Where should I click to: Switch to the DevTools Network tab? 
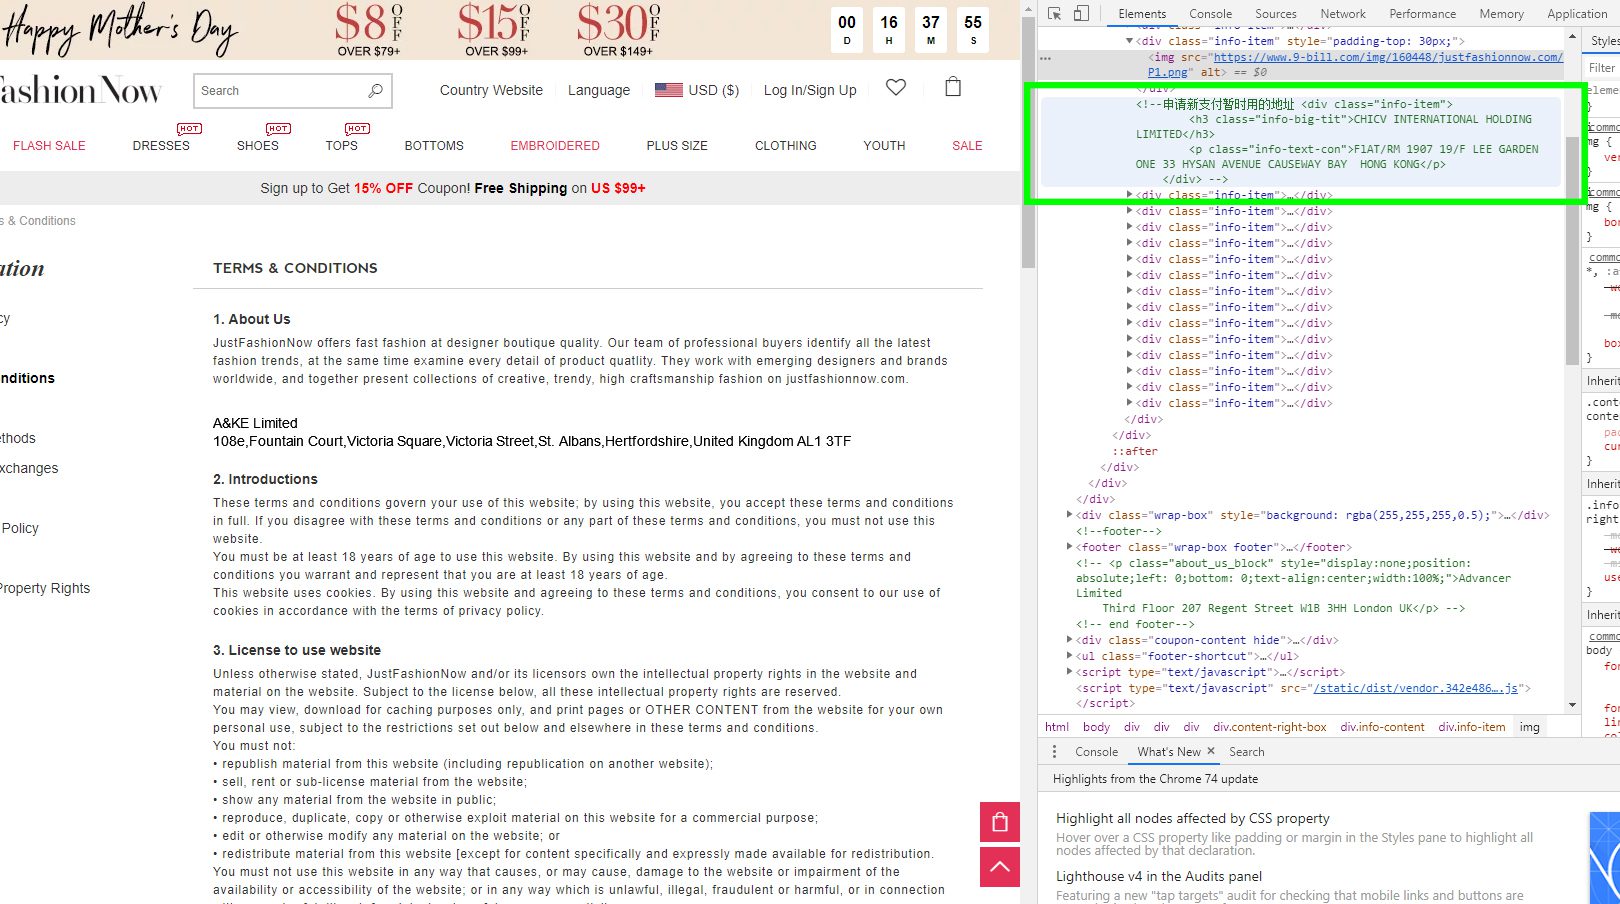point(1343,14)
